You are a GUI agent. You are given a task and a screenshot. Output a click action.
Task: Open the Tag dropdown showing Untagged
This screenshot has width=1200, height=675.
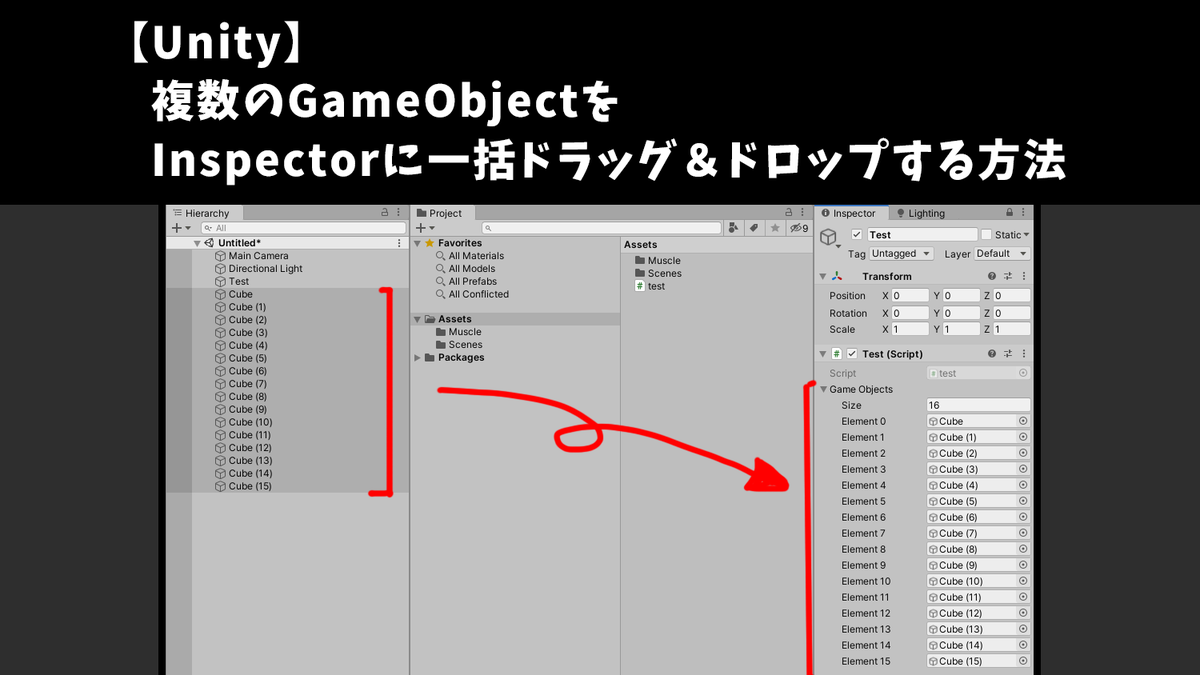coord(899,253)
